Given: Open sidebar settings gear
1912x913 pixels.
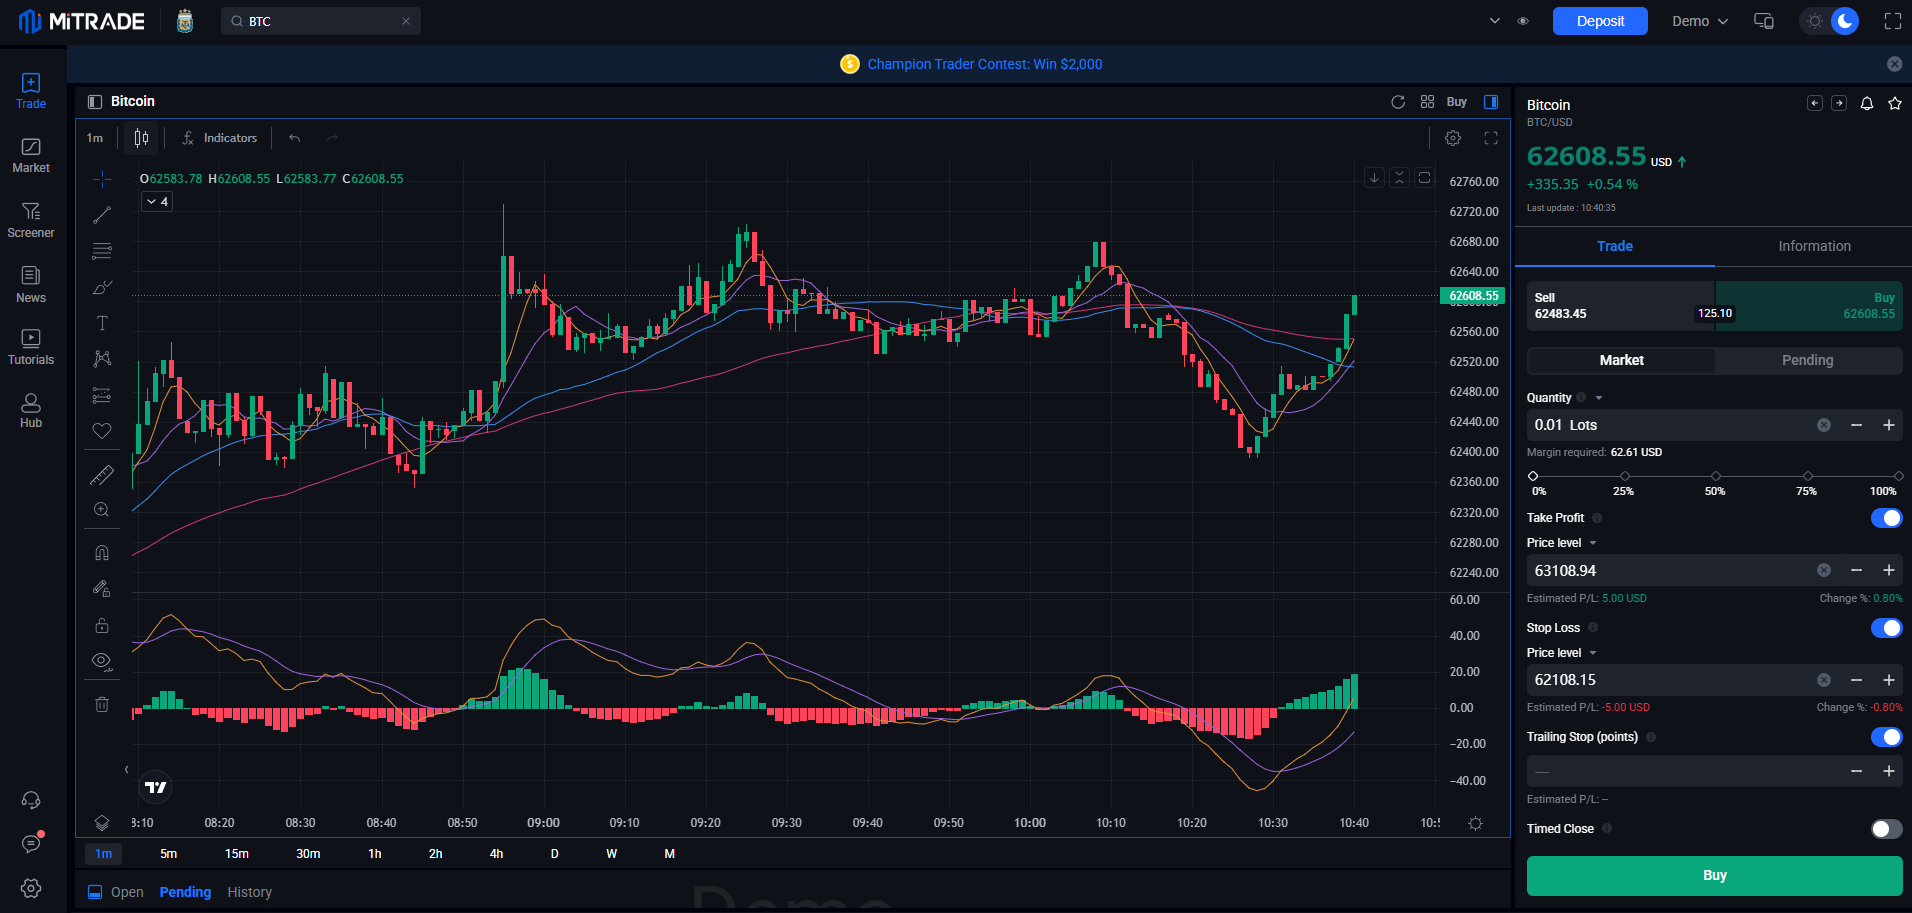Looking at the screenshot, I should pos(31,888).
